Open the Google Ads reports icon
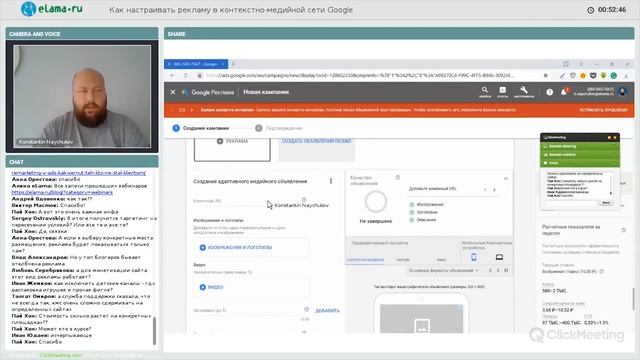This screenshot has height=360, width=640. (502, 91)
